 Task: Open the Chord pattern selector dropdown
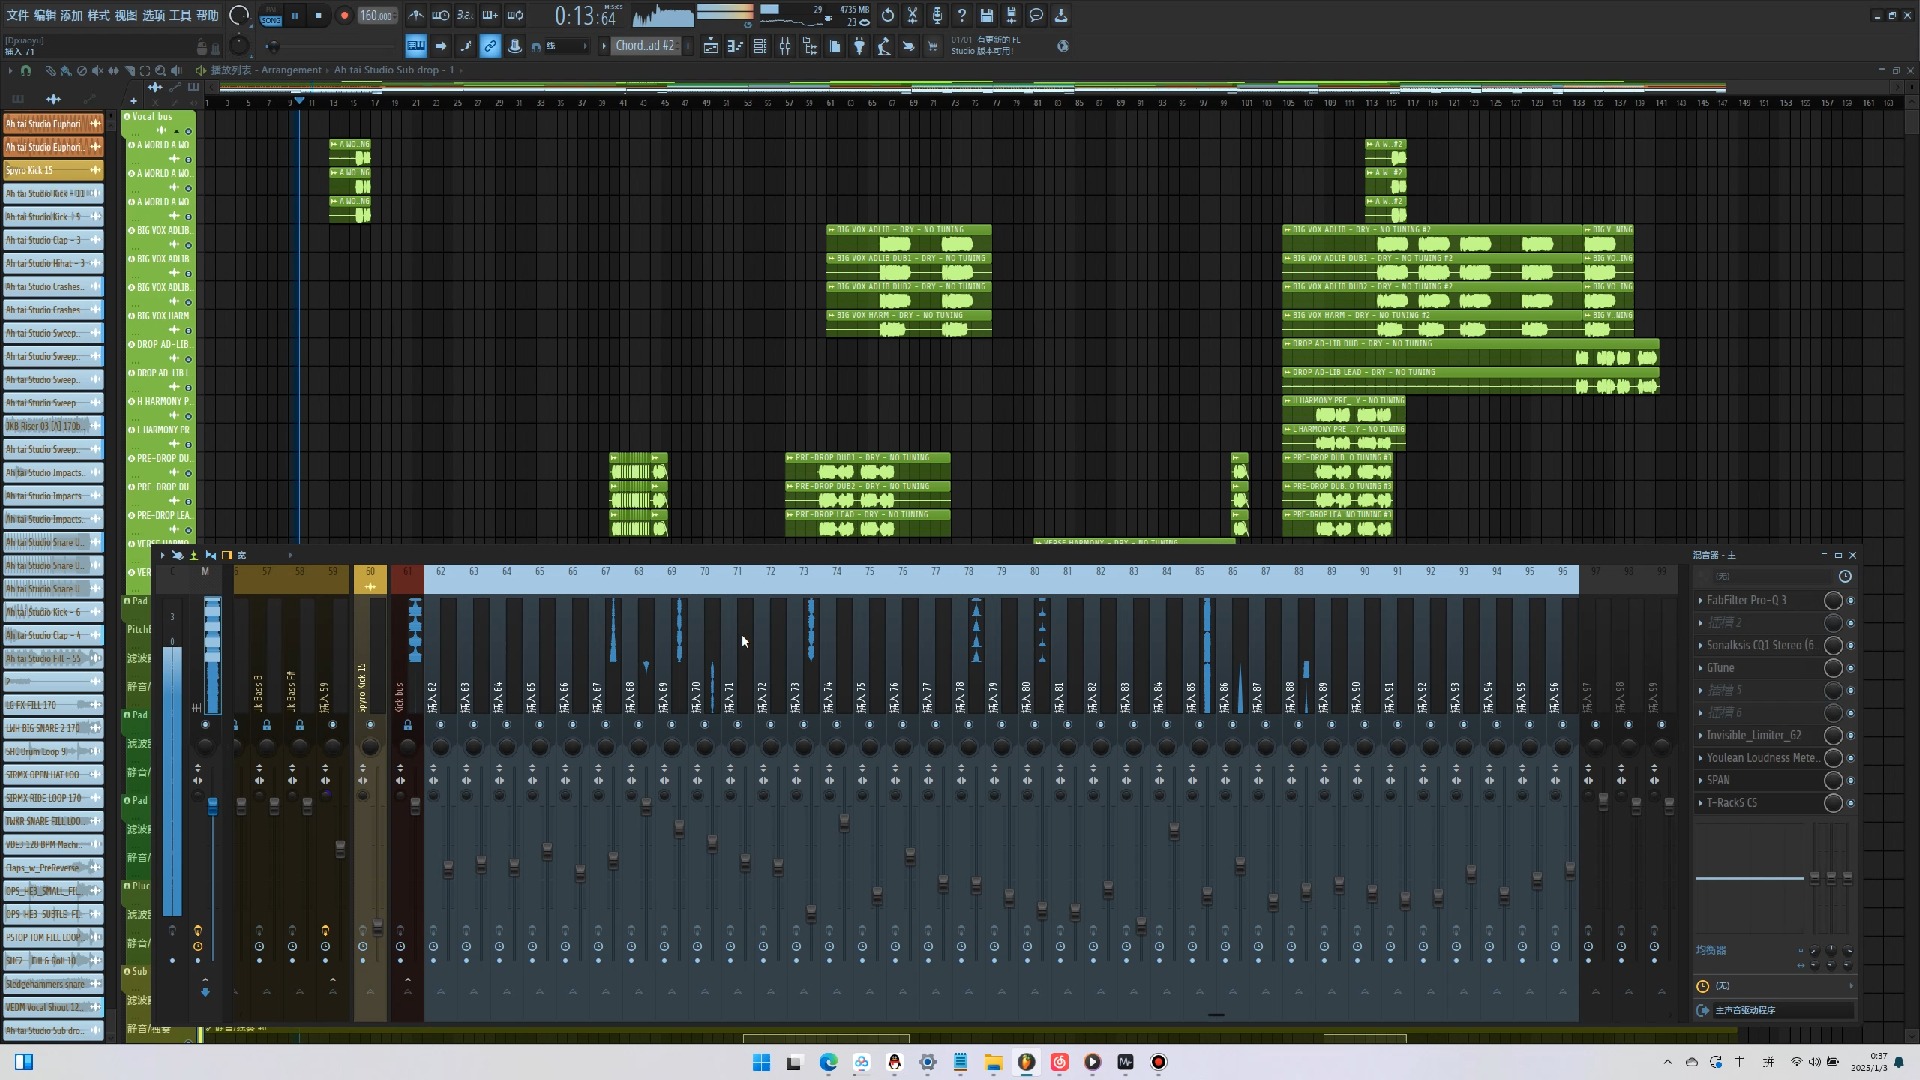coord(644,46)
